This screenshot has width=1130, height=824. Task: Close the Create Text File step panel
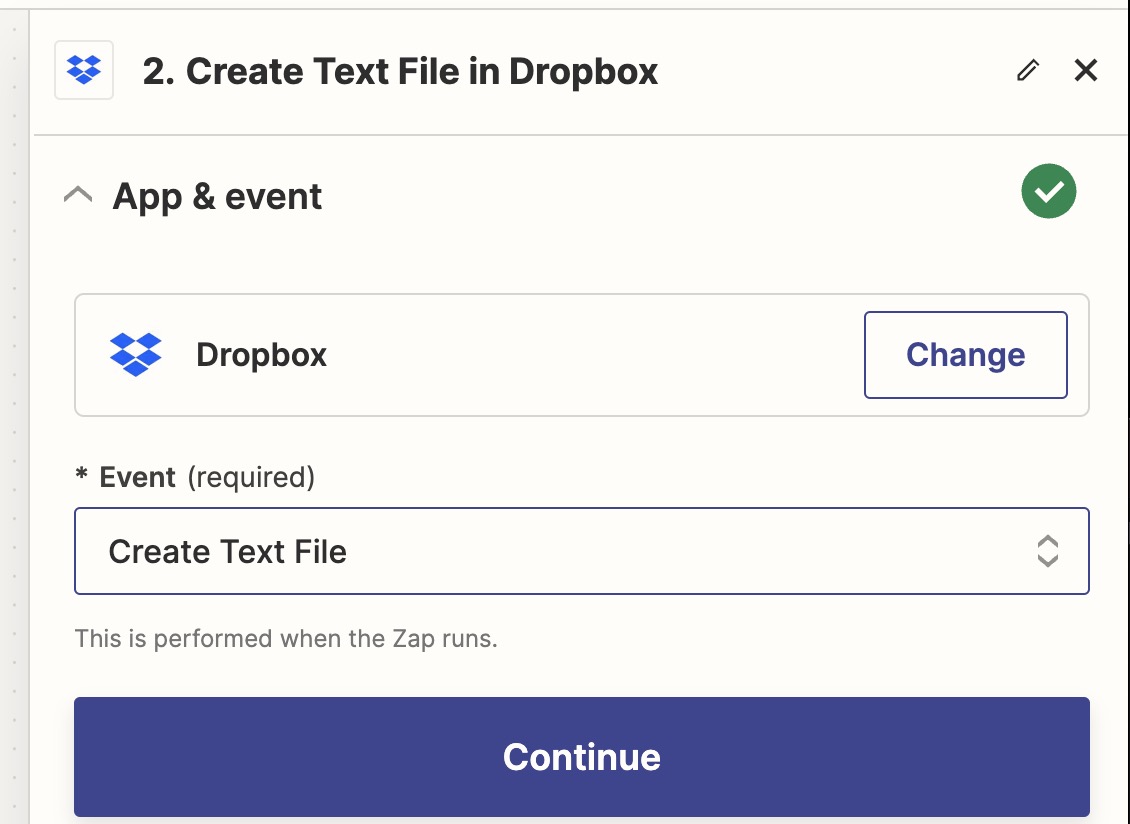pos(1085,71)
